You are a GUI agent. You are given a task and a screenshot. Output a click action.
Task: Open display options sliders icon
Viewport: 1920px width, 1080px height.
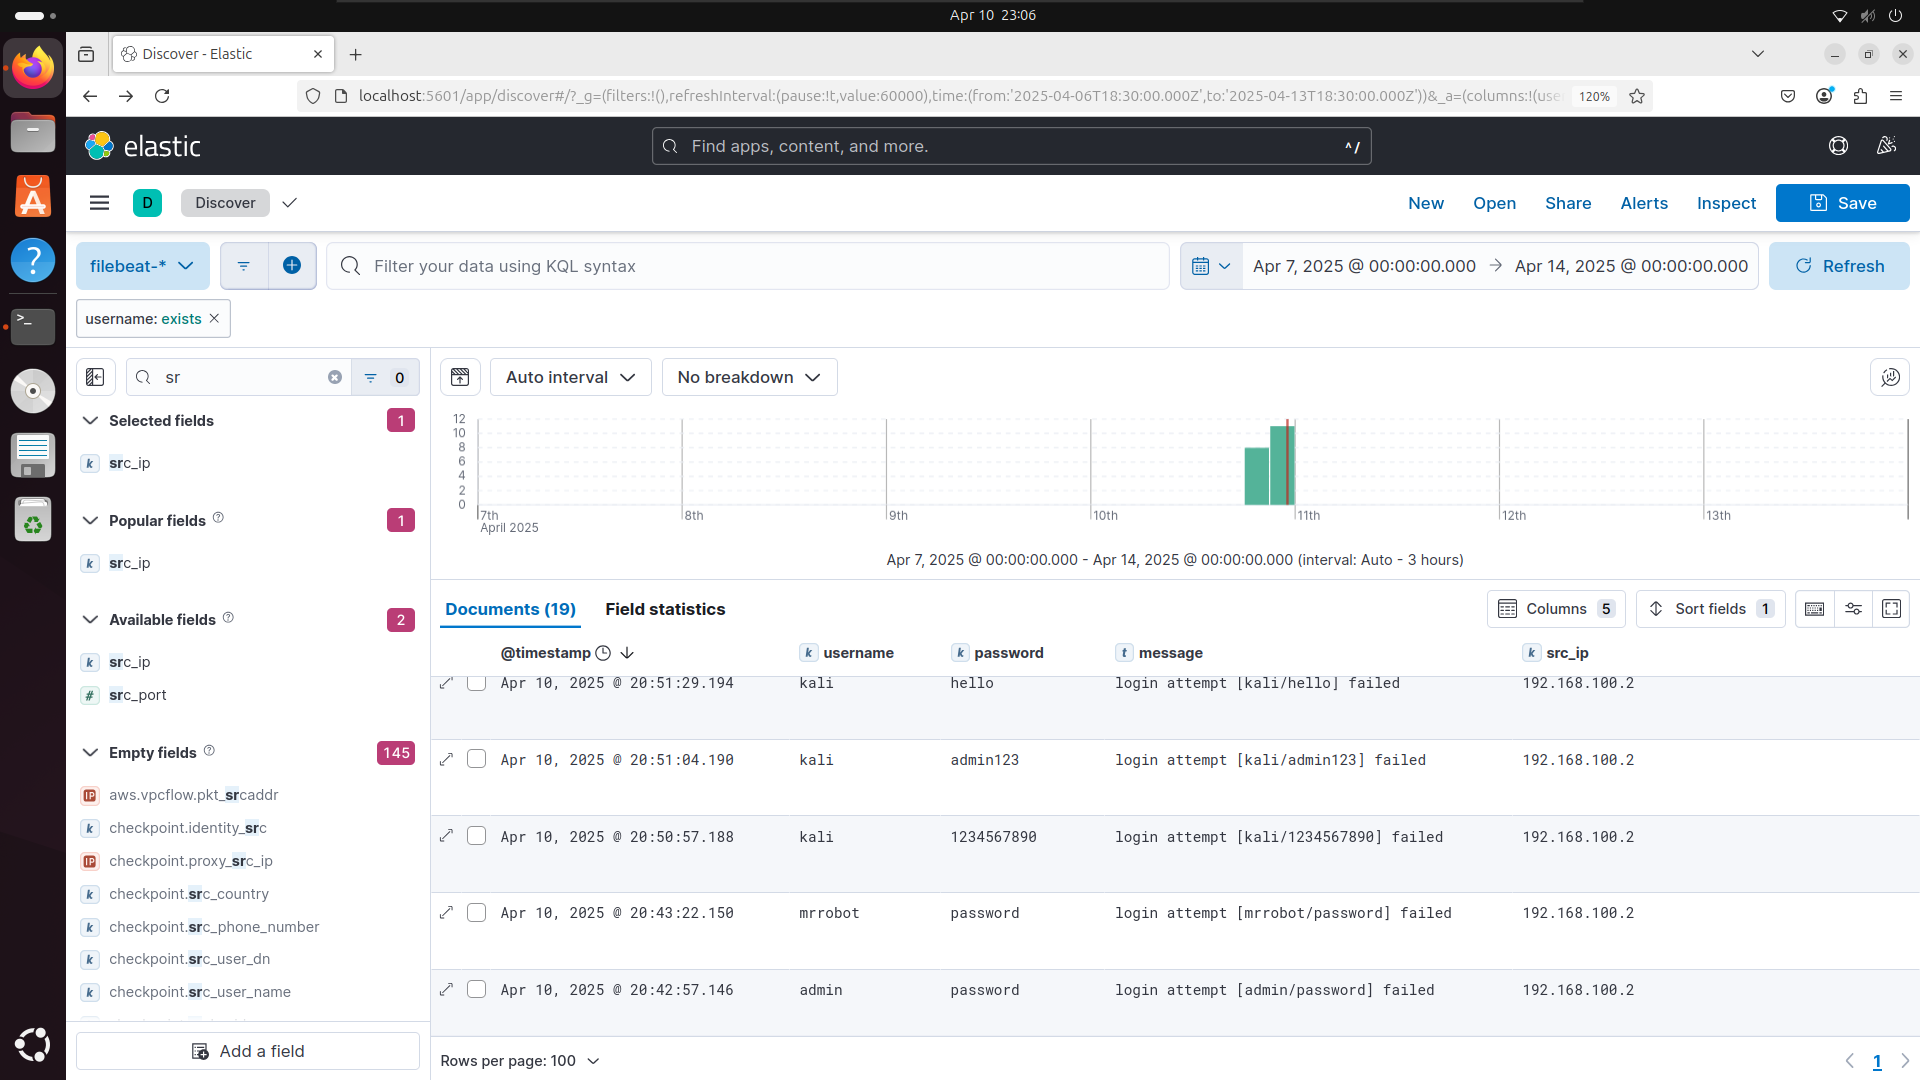pyautogui.click(x=1853, y=609)
